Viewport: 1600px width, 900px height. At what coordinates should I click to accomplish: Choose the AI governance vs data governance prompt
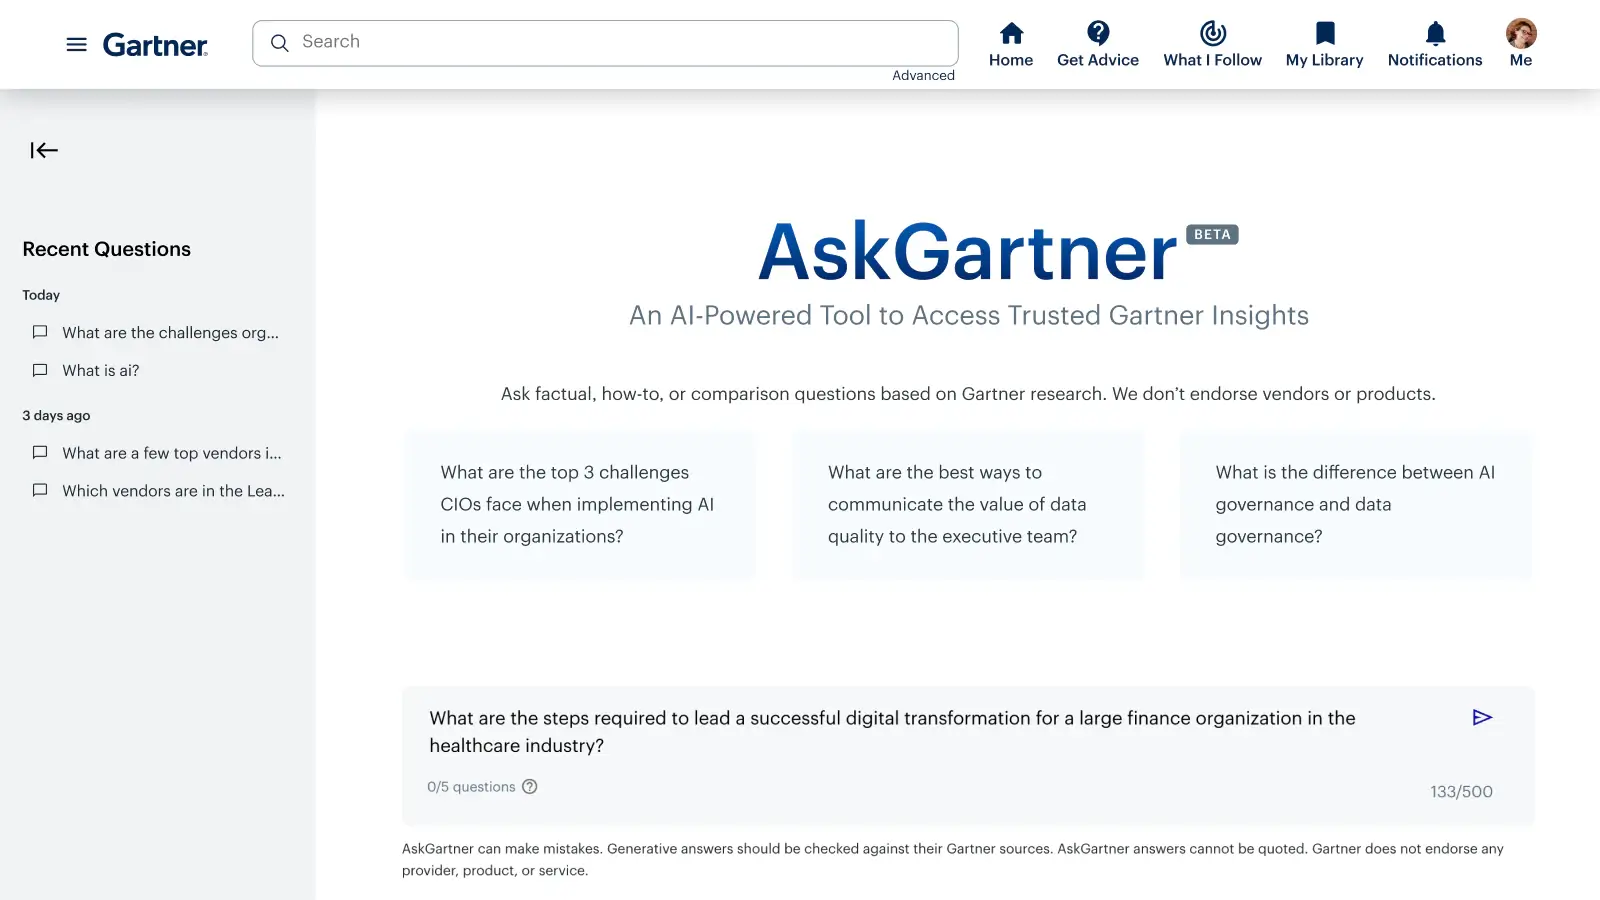tap(1355, 504)
